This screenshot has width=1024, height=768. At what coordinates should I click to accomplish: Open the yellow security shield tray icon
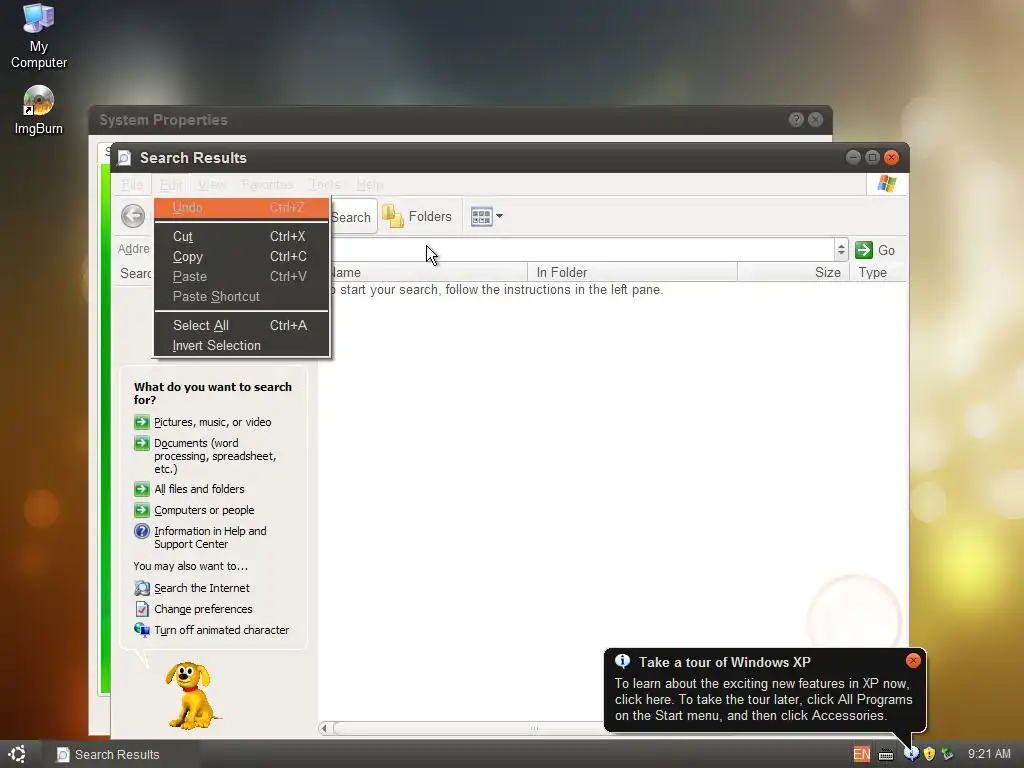pyautogui.click(x=929, y=754)
